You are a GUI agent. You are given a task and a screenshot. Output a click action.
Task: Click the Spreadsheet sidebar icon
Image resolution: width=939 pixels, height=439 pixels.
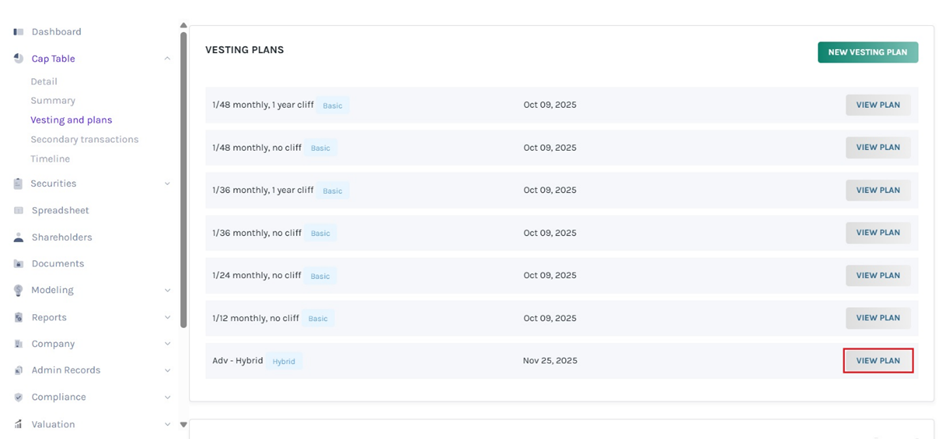tap(18, 211)
